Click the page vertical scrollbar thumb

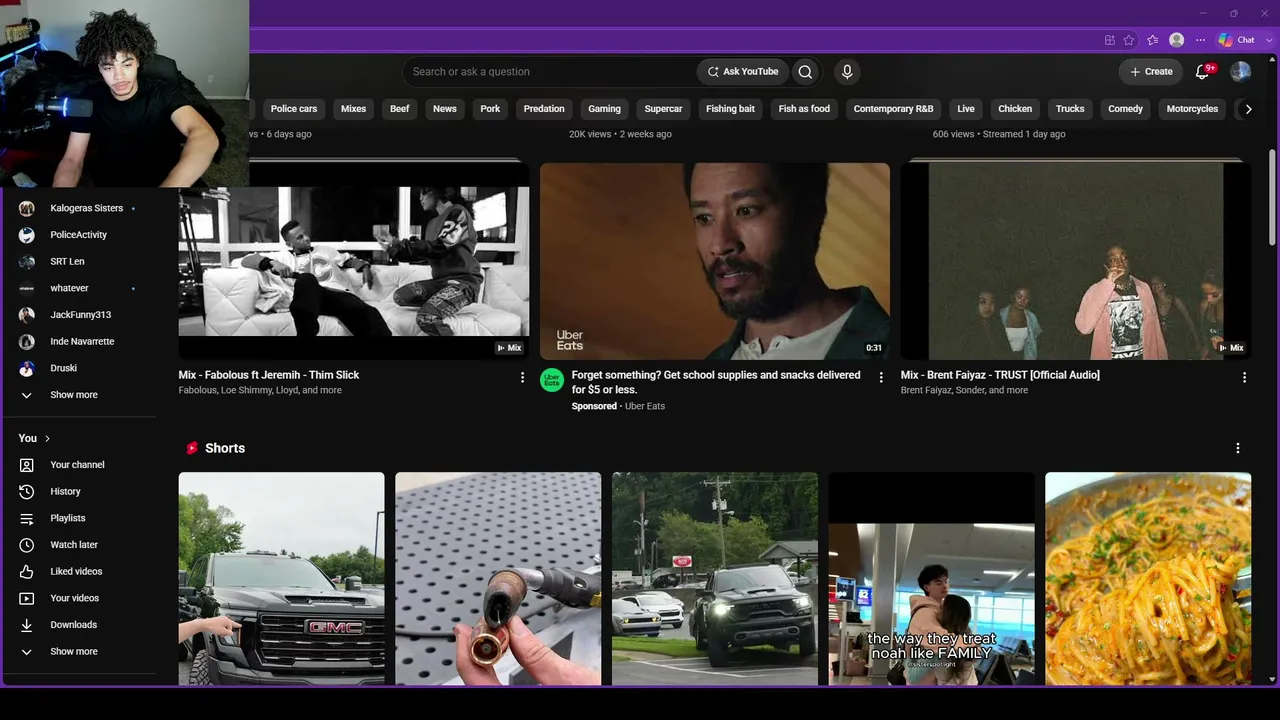[1272, 196]
